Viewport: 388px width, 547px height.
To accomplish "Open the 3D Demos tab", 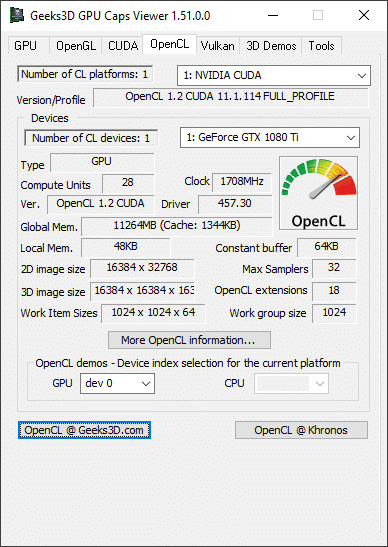I will pyautogui.click(x=271, y=46).
